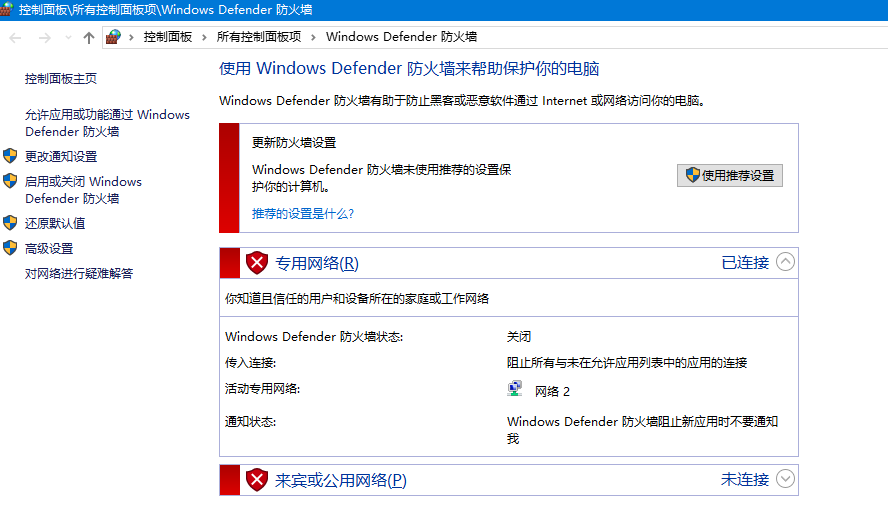Go to 控制面板主页
This screenshot has height=523, width=888.
(x=61, y=78)
